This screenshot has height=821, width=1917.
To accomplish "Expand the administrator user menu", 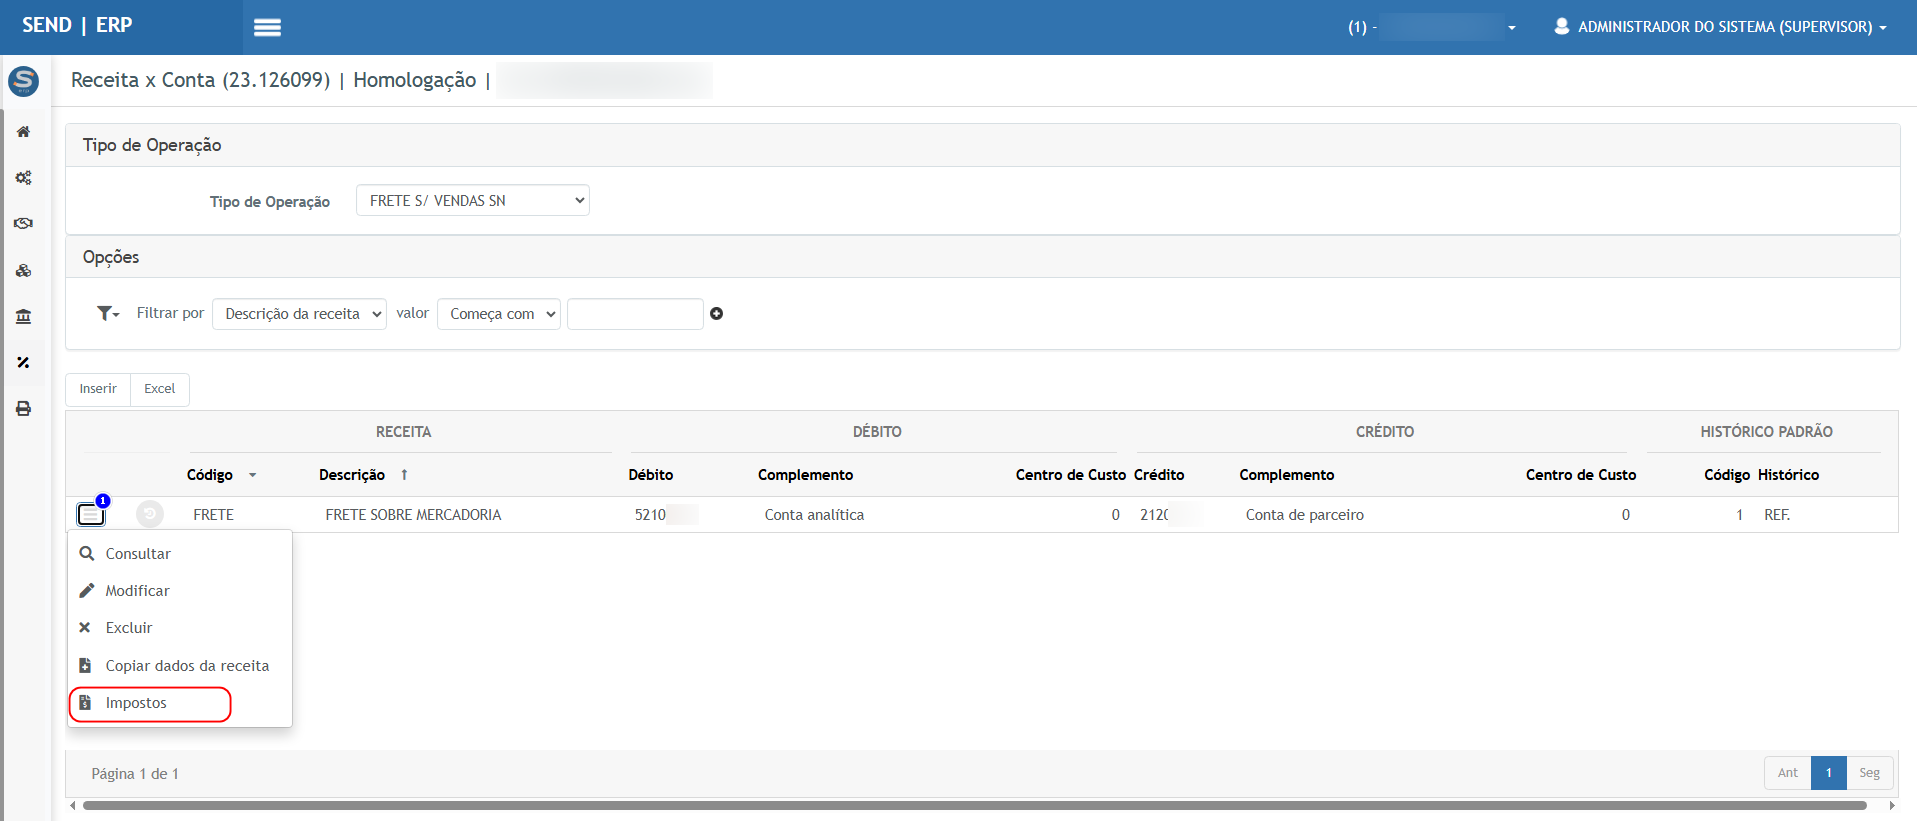I will [1720, 27].
